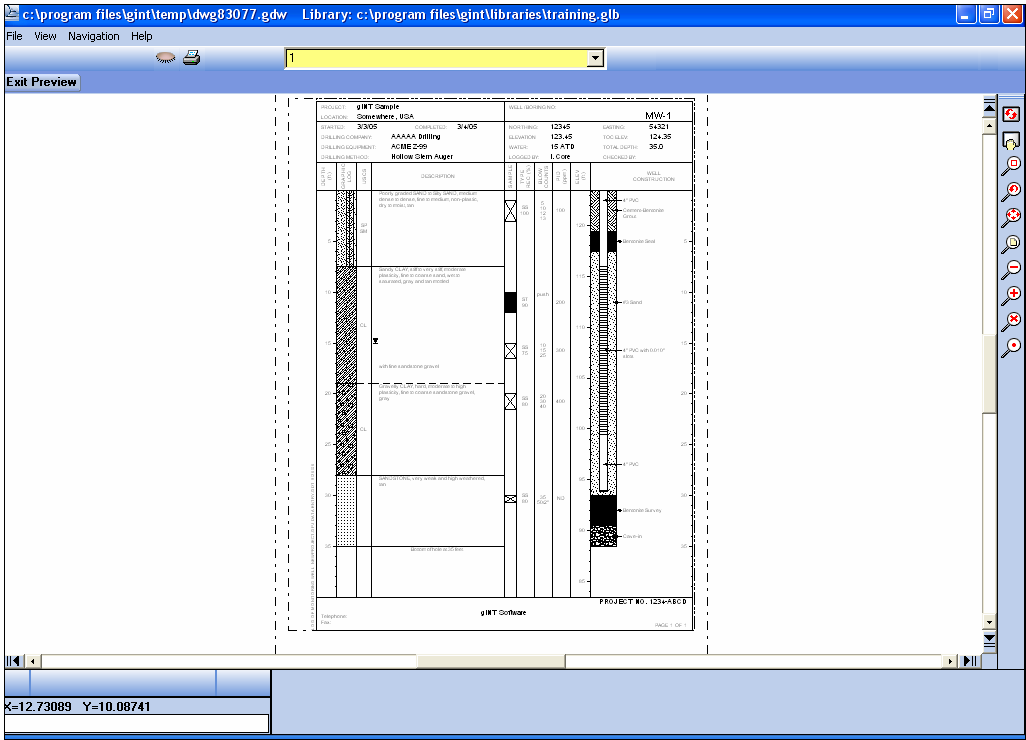Select the pan hand tool
1026x740 pixels.
click(1011, 140)
